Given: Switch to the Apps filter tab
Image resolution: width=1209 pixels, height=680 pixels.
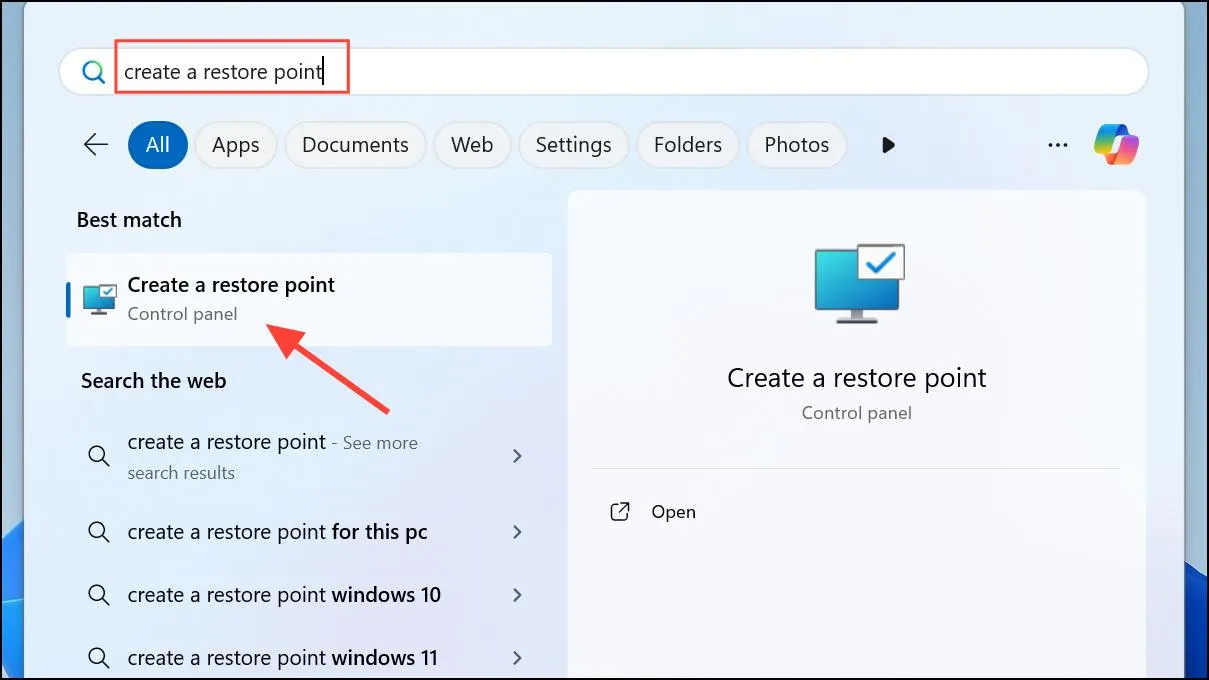Looking at the screenshot, I should tap(236, 145).
